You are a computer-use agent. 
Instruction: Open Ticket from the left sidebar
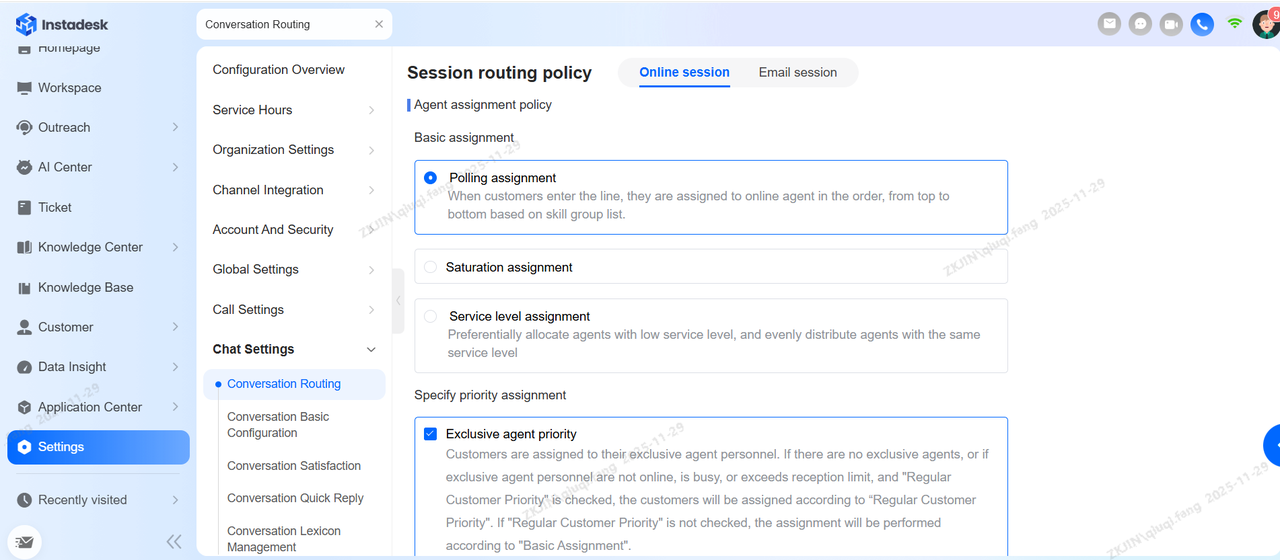click(x=55, y=207)
